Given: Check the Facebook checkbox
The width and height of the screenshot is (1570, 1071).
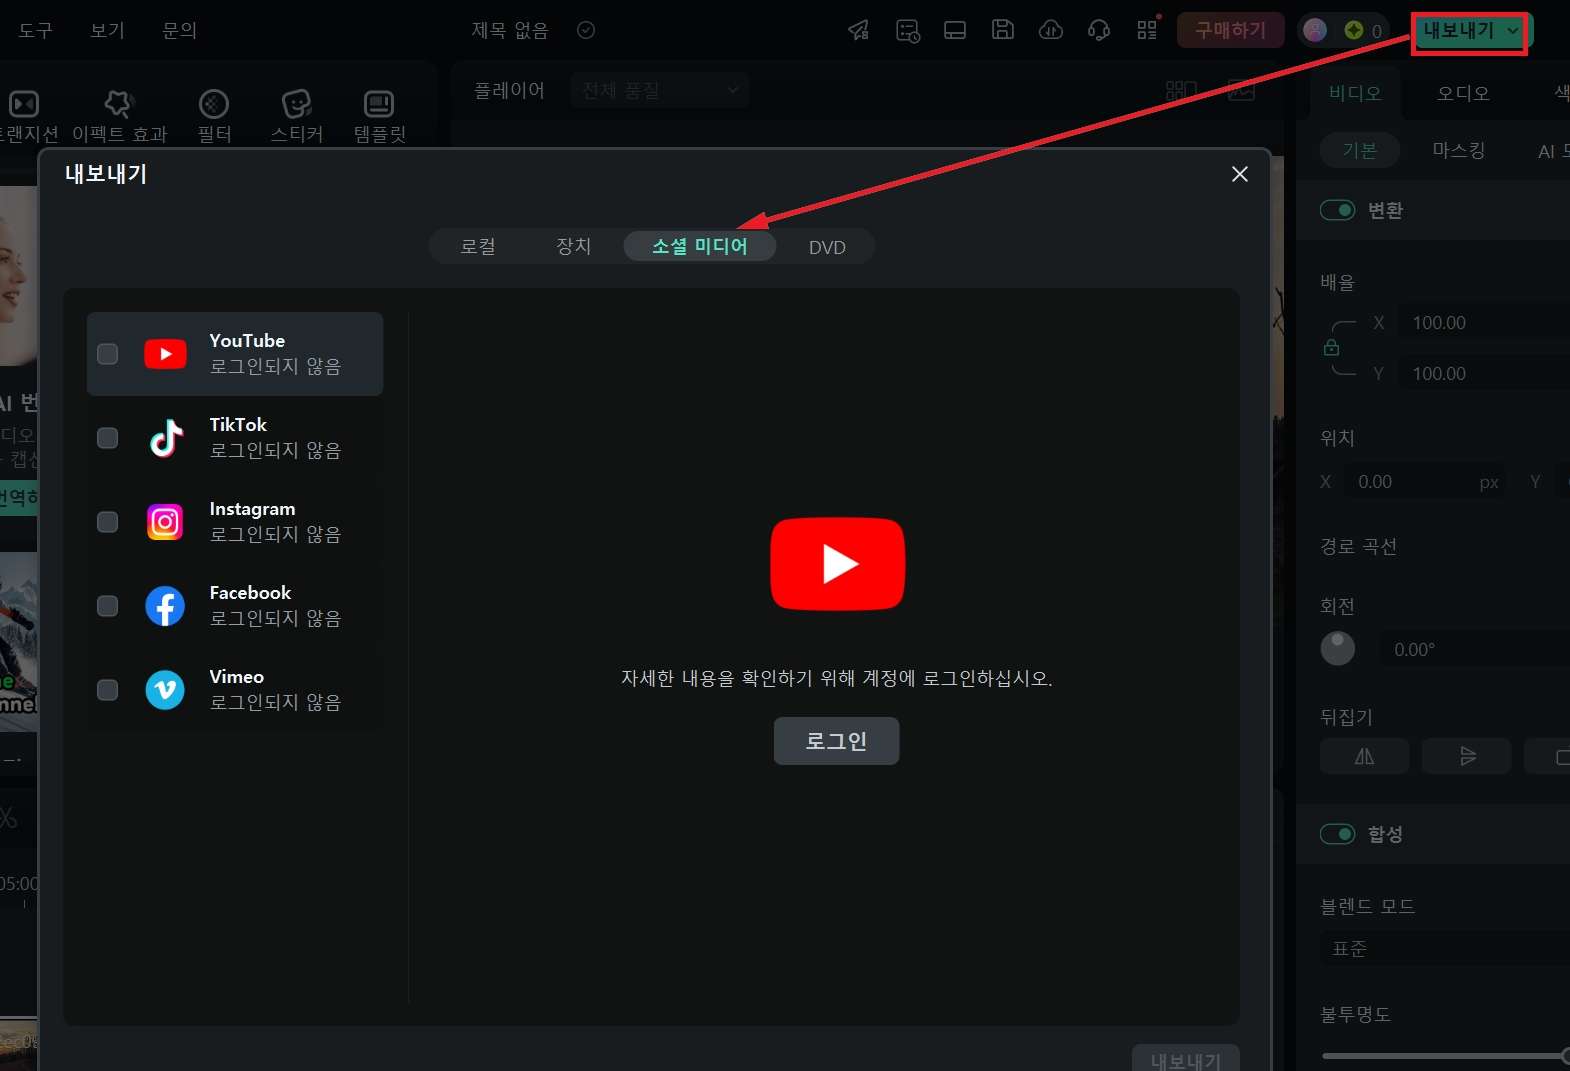Looking at the screenshot, I should [107, 606].
